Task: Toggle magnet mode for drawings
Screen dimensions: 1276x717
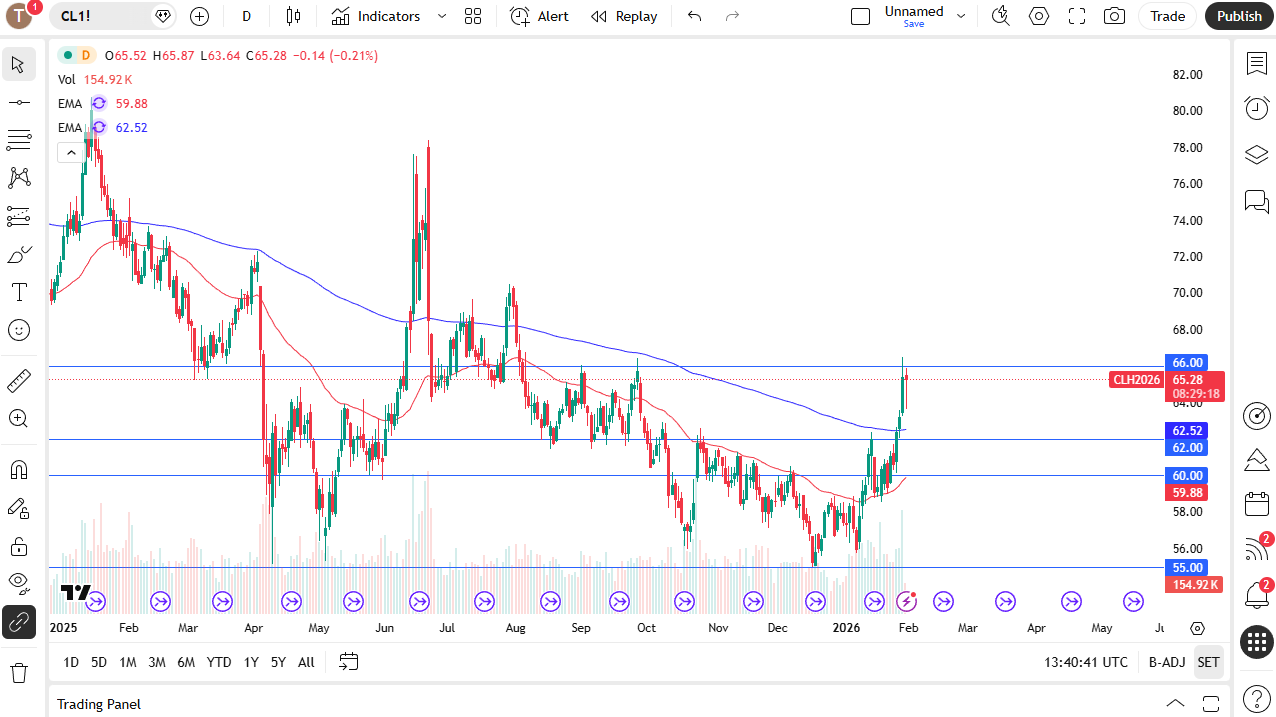Action: 18,470
